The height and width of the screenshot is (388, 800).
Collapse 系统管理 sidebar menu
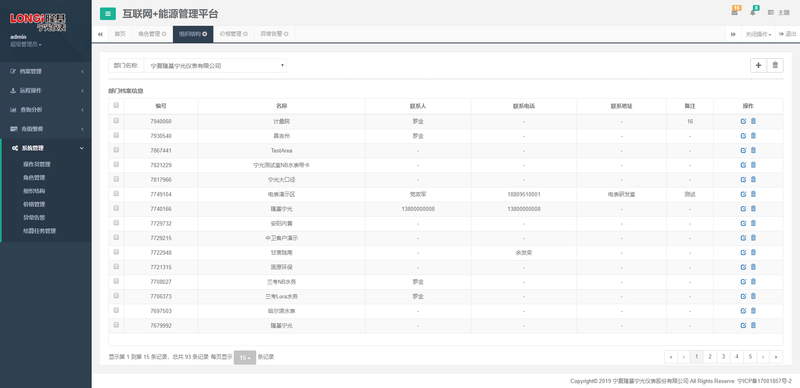(46, 148)
